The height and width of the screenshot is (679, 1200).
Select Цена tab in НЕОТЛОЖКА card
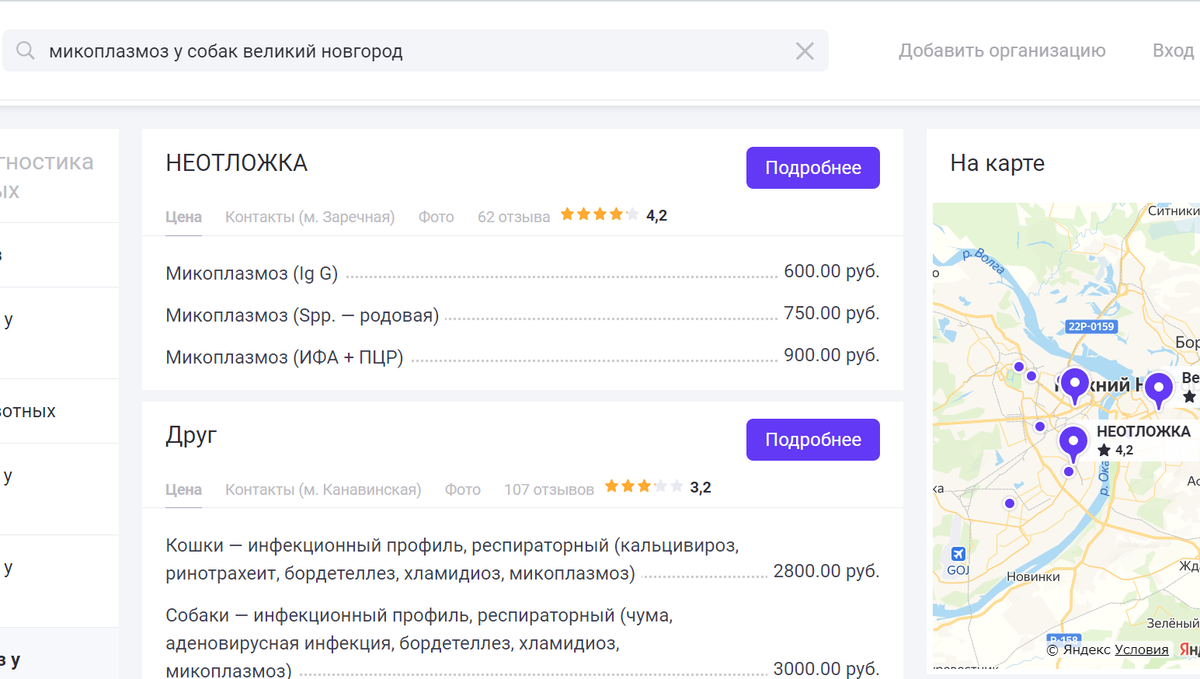click(184, 216)
